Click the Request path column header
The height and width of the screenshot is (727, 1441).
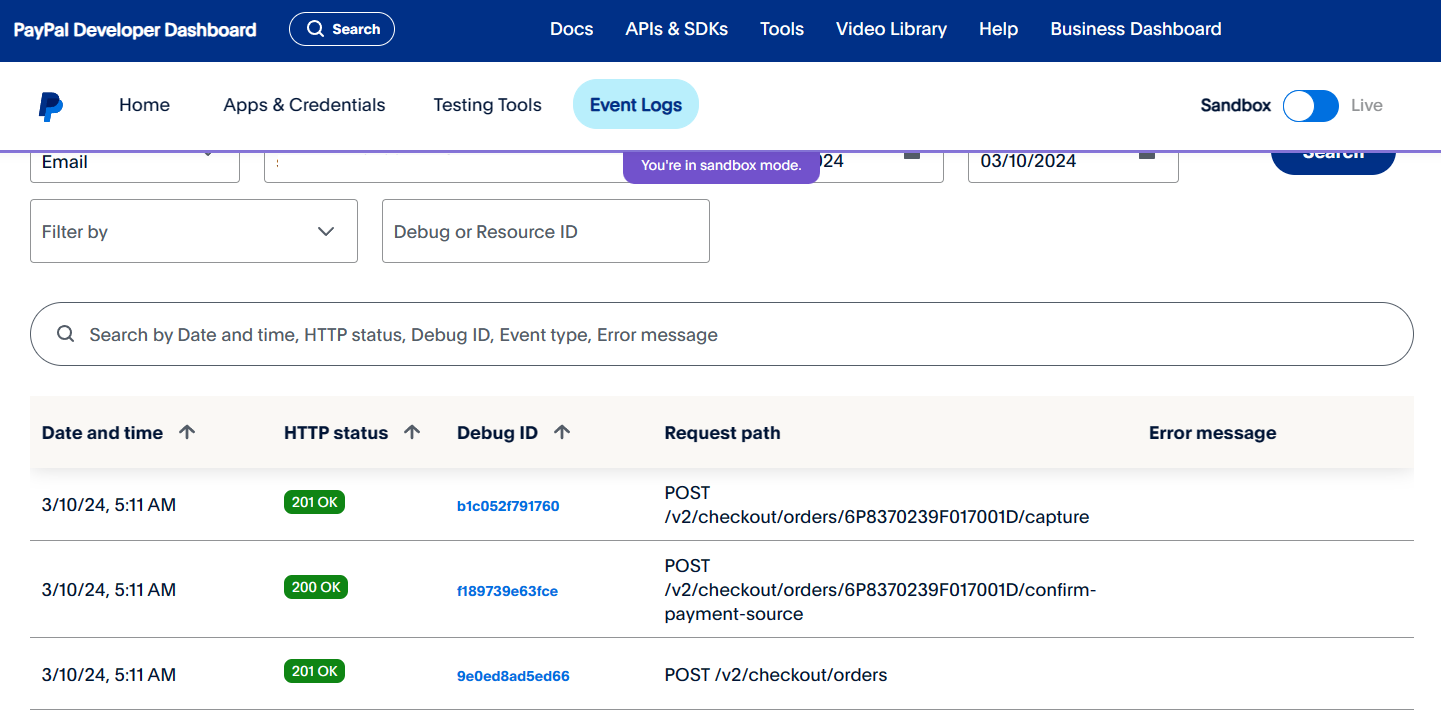point(722,433)
